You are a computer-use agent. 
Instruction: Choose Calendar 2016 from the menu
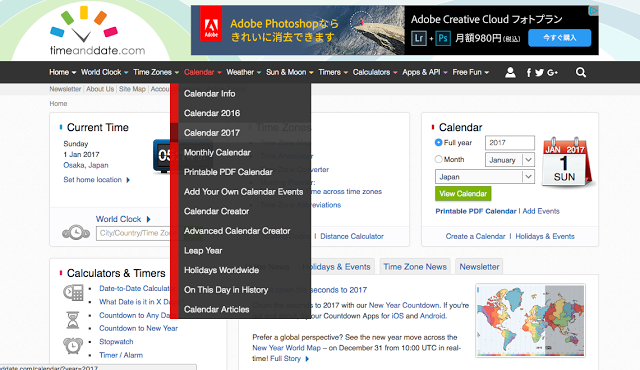pos(241,113)
